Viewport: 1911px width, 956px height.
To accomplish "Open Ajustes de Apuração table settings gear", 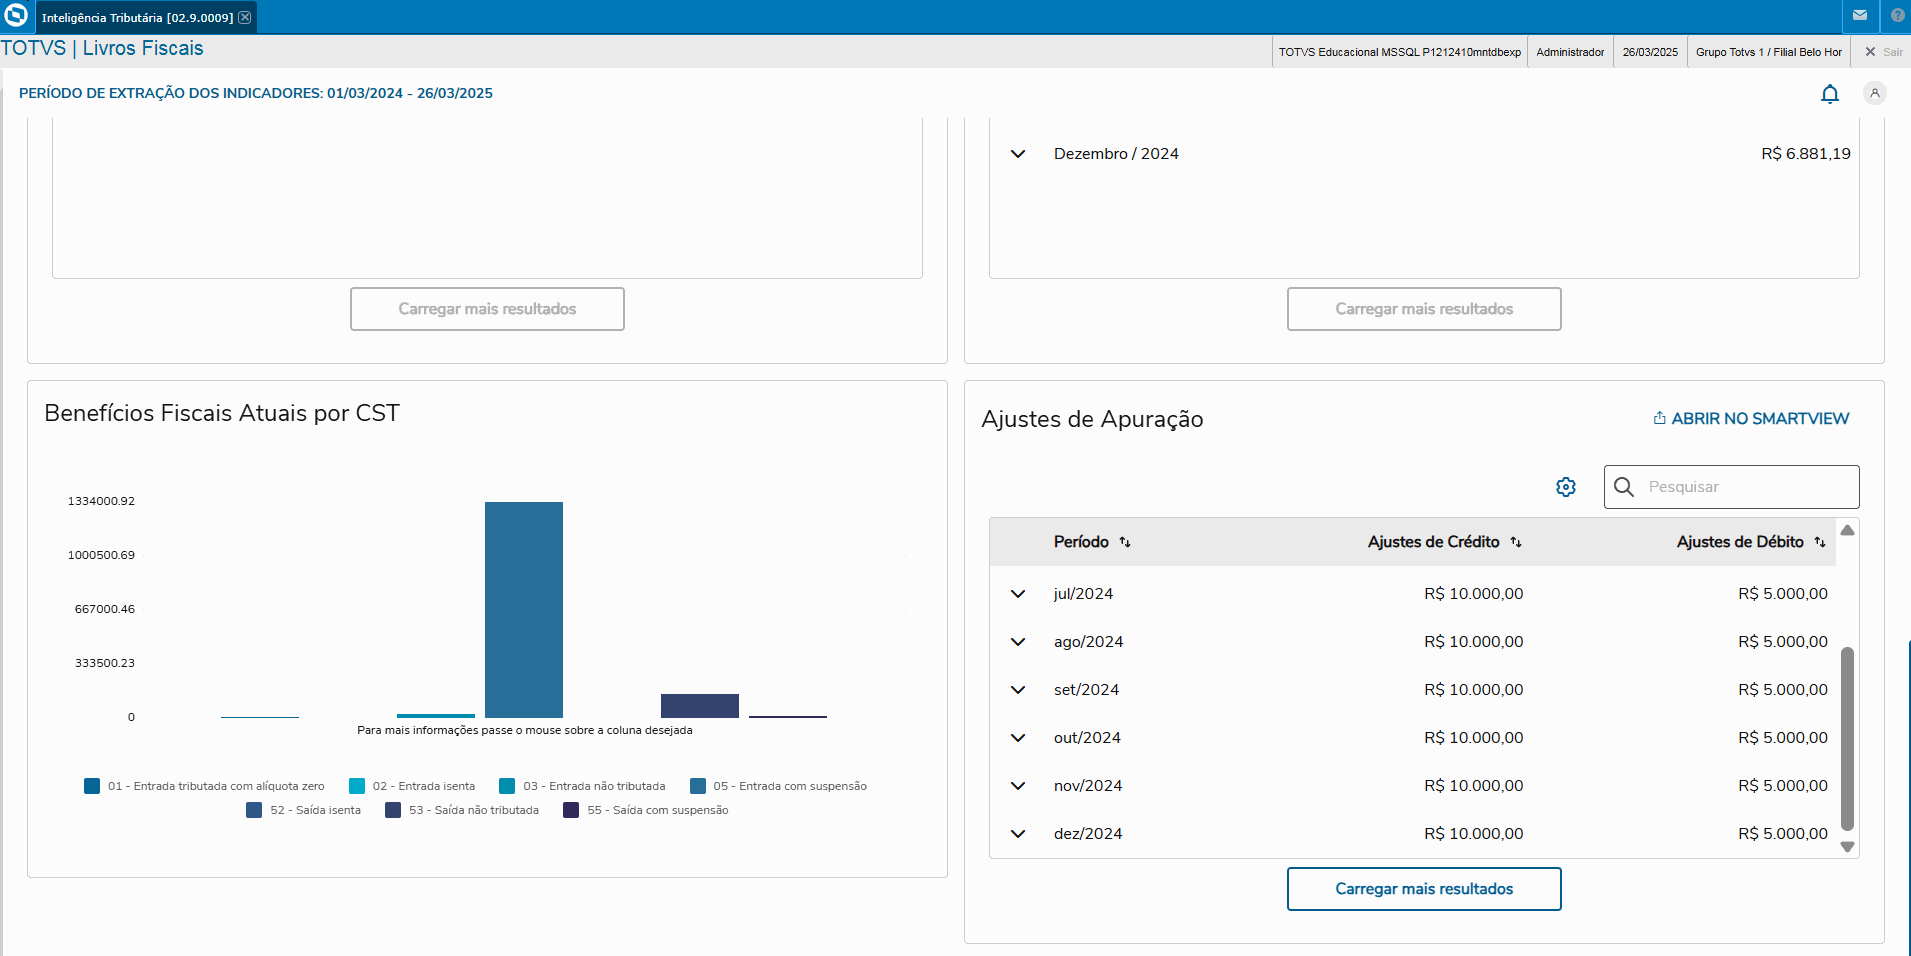I will coord(1566,487).
